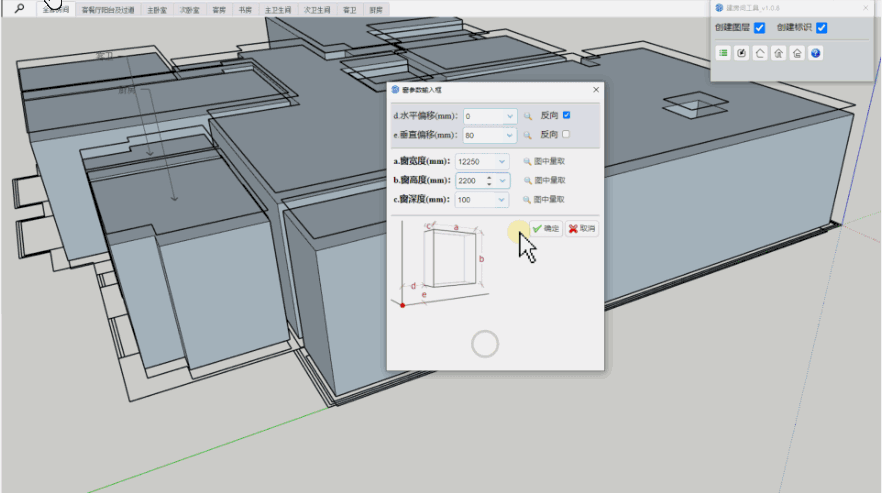Image resolution: width=882 pixels, height=493 pixels.
Task: Open the 书房 scene tab
Action: [x=246, y=10]
